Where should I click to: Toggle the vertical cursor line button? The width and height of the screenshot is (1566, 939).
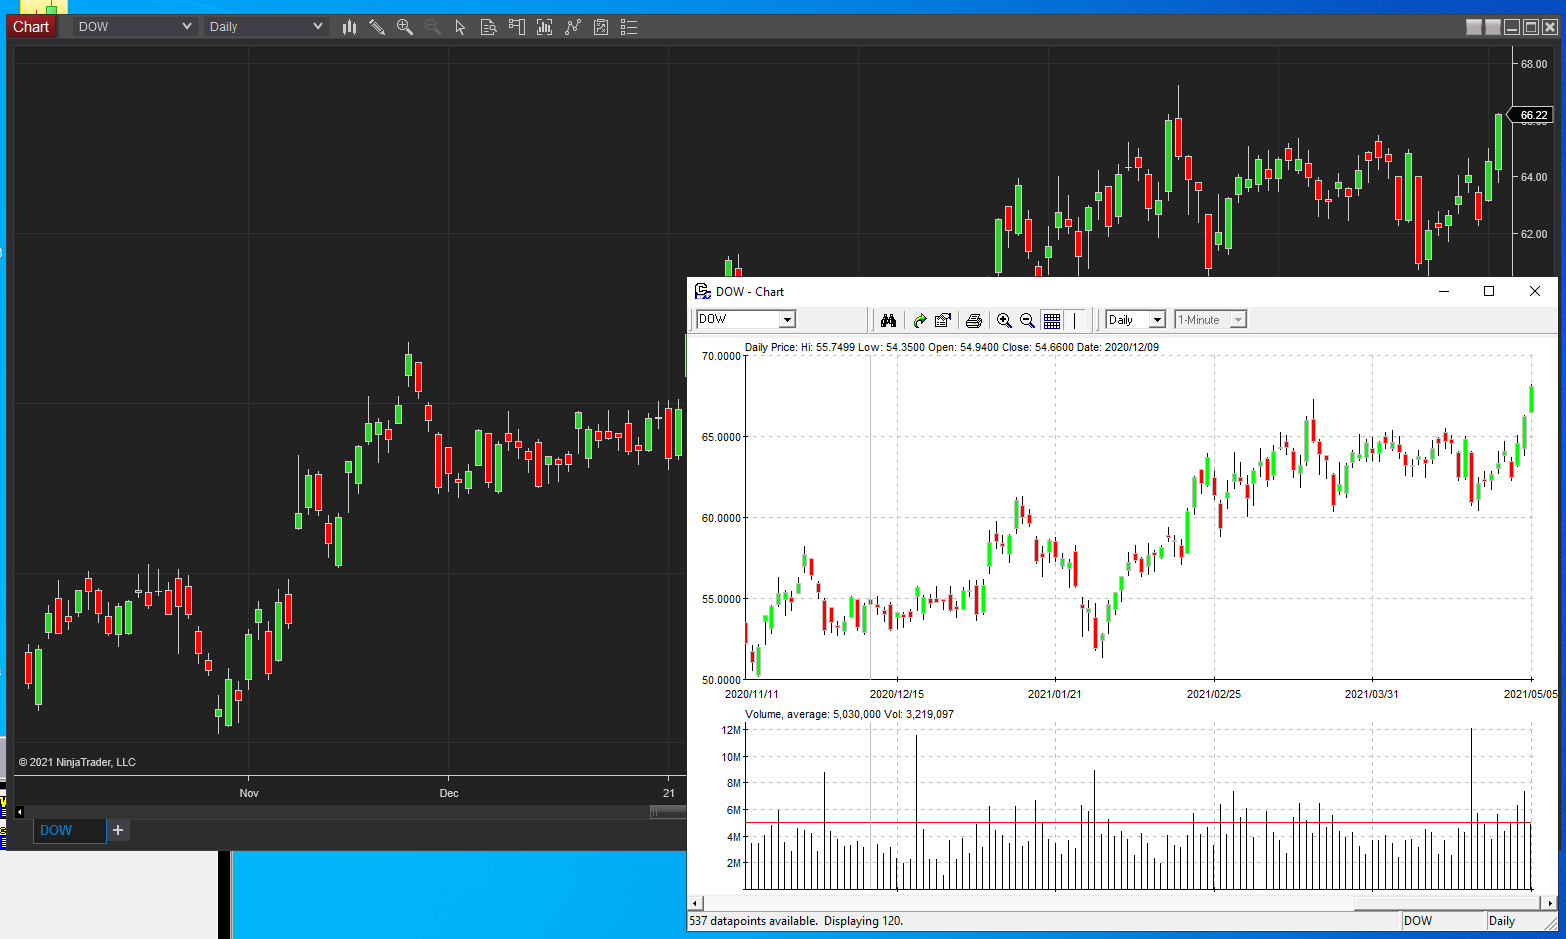pos(1075,320)
